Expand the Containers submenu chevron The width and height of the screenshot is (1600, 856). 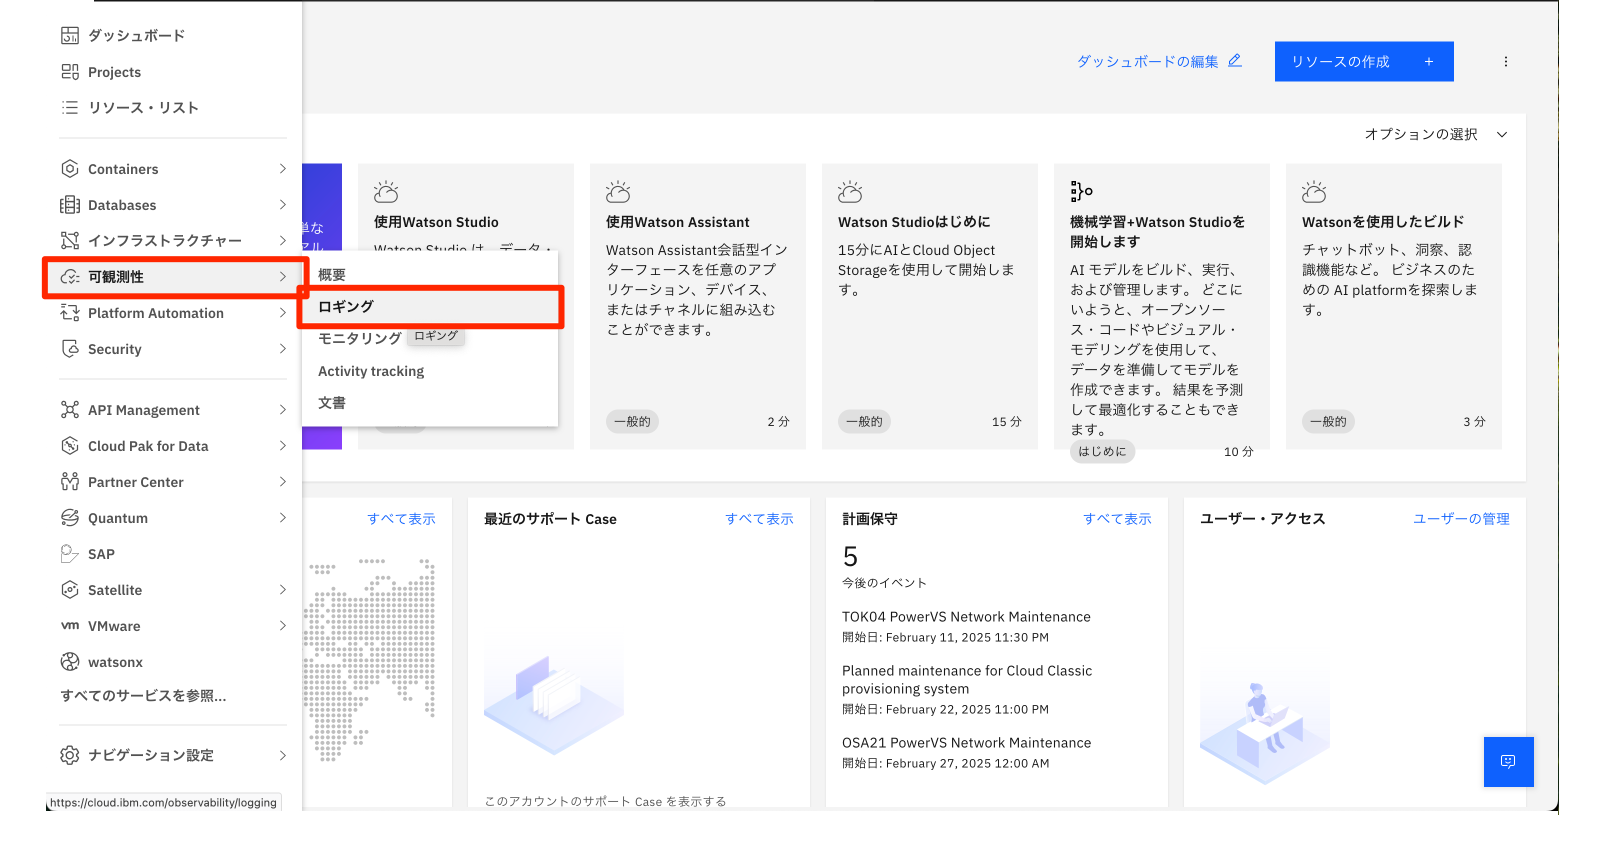tap(283, 169)
